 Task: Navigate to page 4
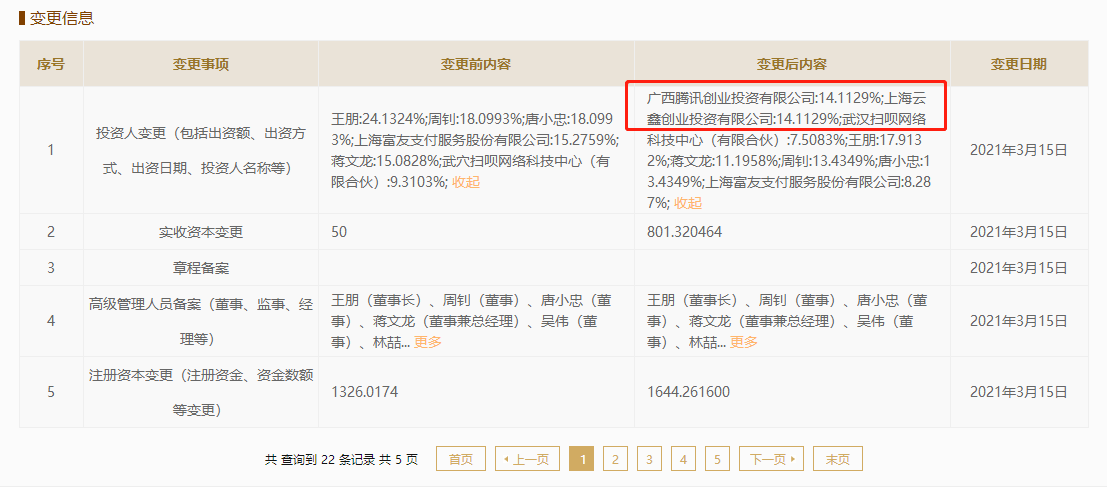click(x=683, y=459)
